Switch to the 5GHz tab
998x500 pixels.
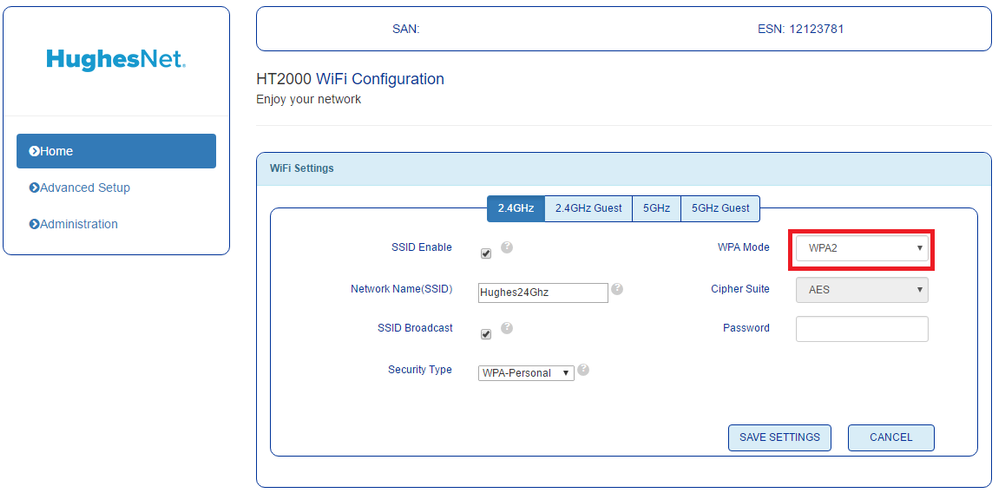(x=656, y=208)
